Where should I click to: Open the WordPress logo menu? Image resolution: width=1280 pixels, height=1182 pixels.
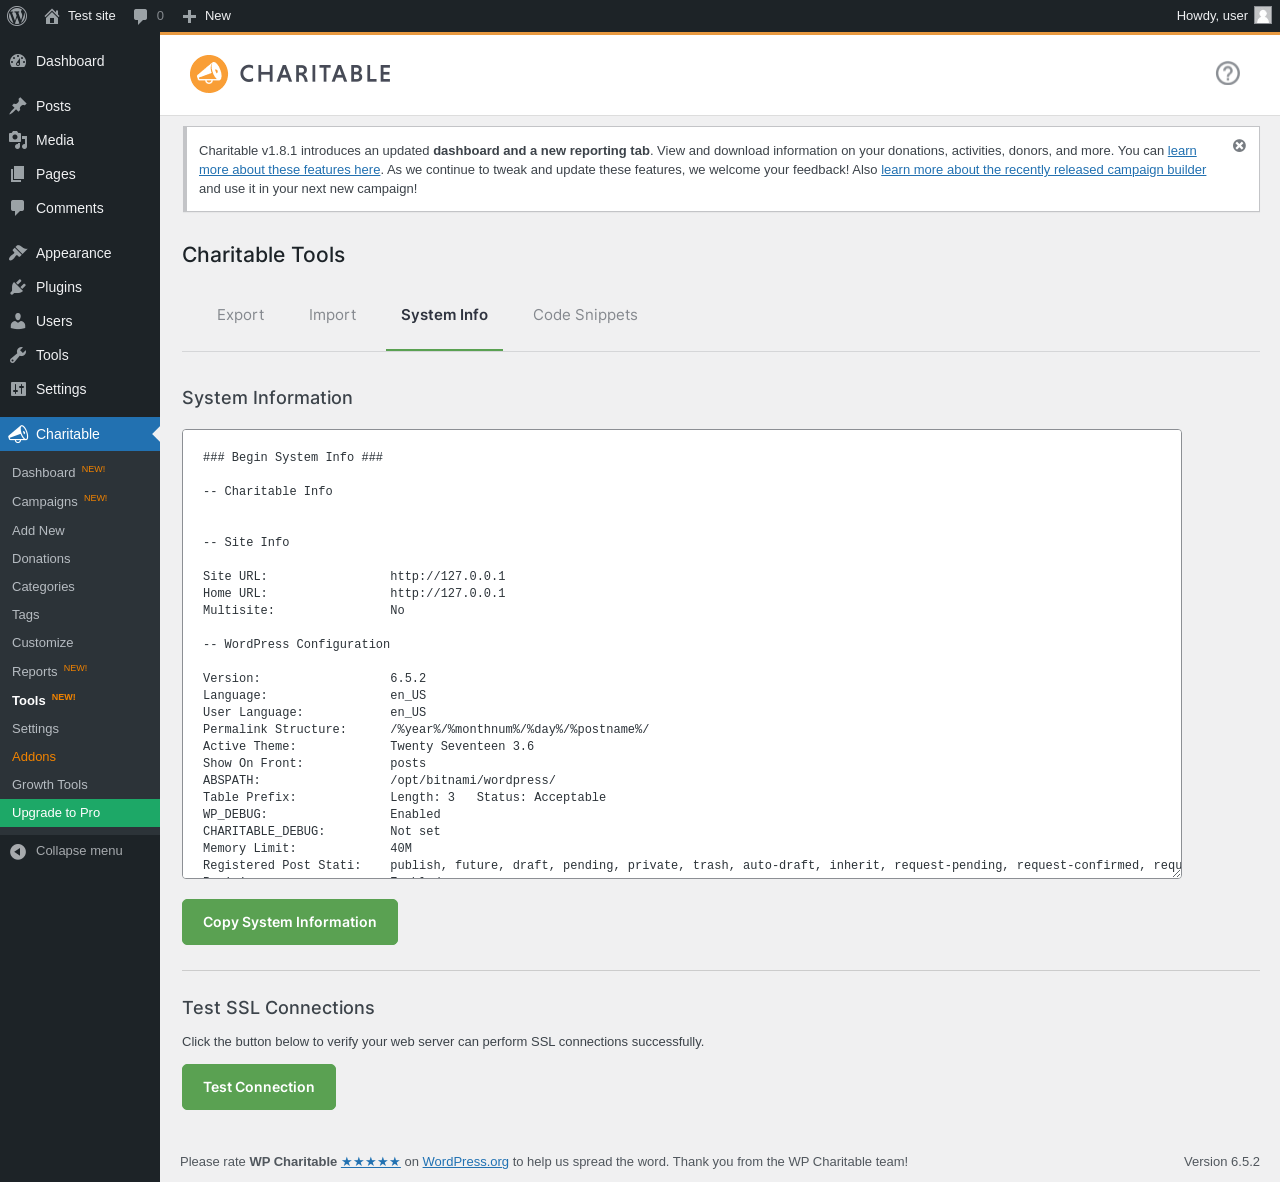[17, 16]
